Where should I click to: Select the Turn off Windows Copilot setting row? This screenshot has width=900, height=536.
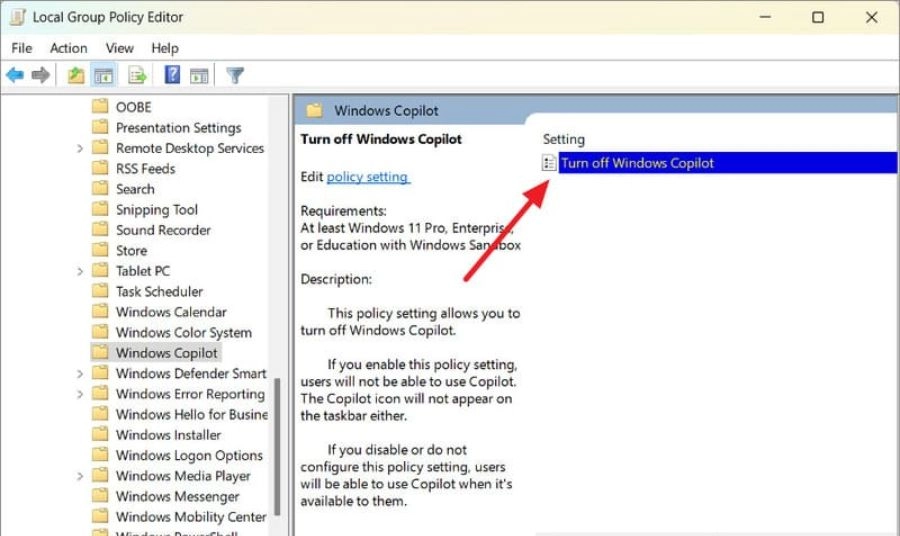720,163
